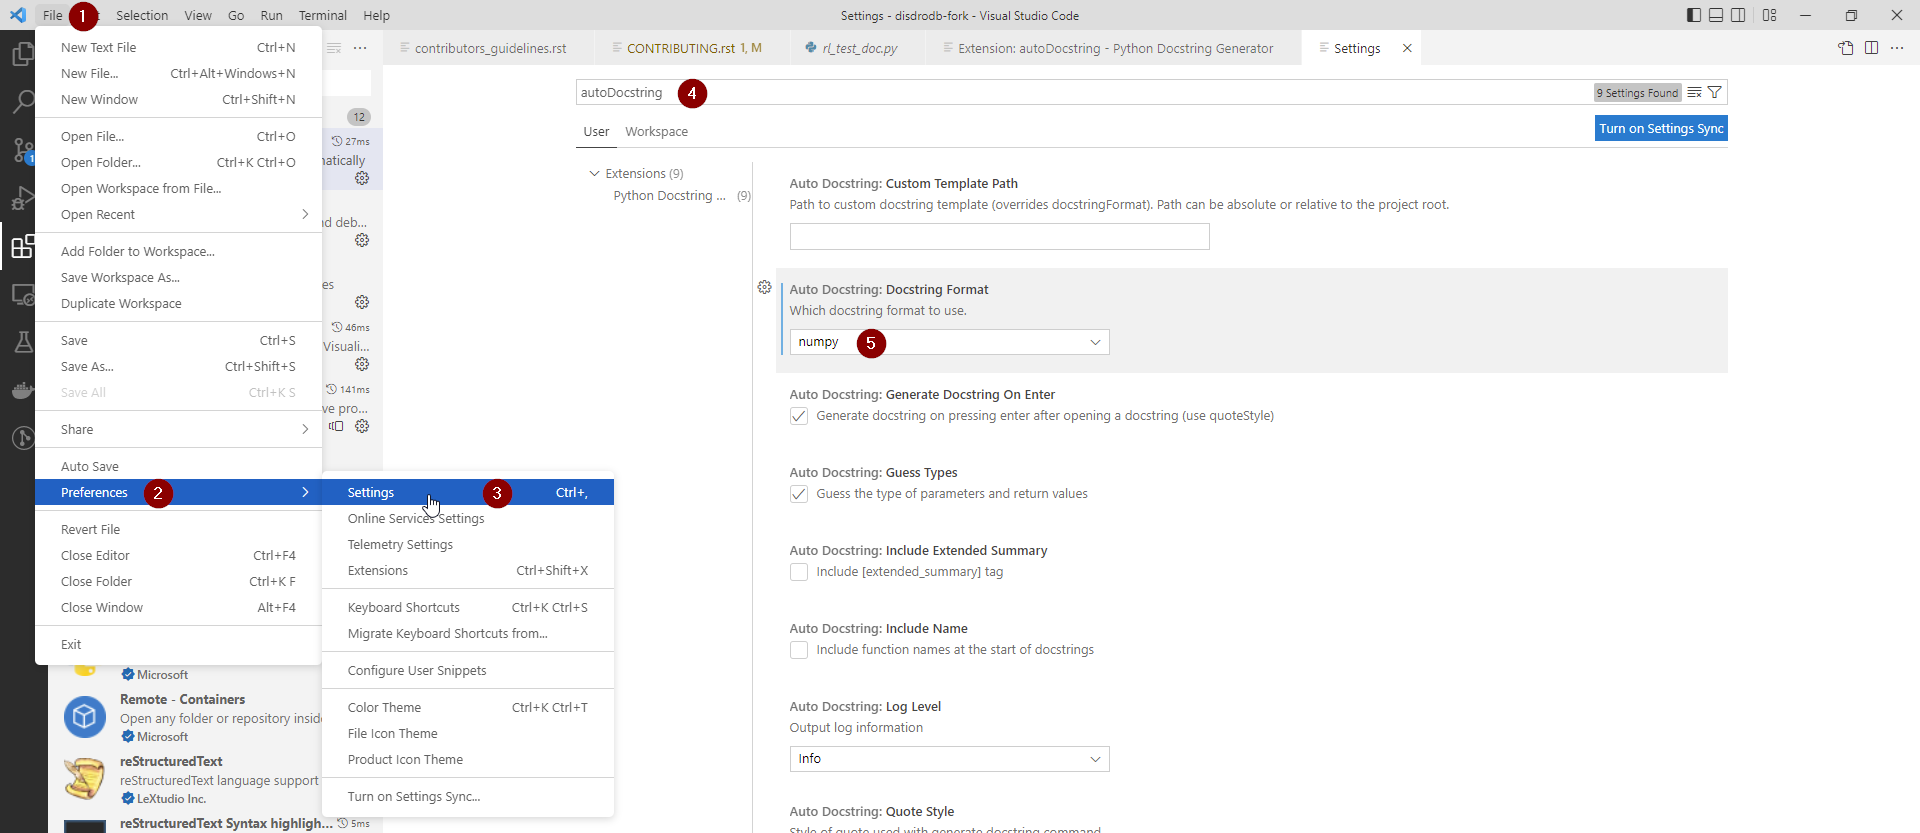Image resolution: width=1920 pixels, height=833 pixels.
Task: Switch to autoDocstring extension tab
Action: tap(1114, 48)
